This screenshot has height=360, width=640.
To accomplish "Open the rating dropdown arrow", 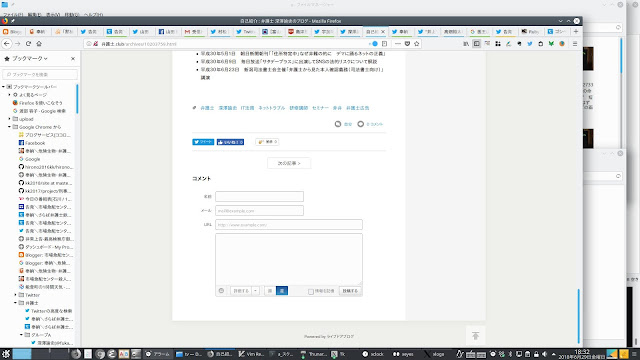I will [x=255, y=291].
